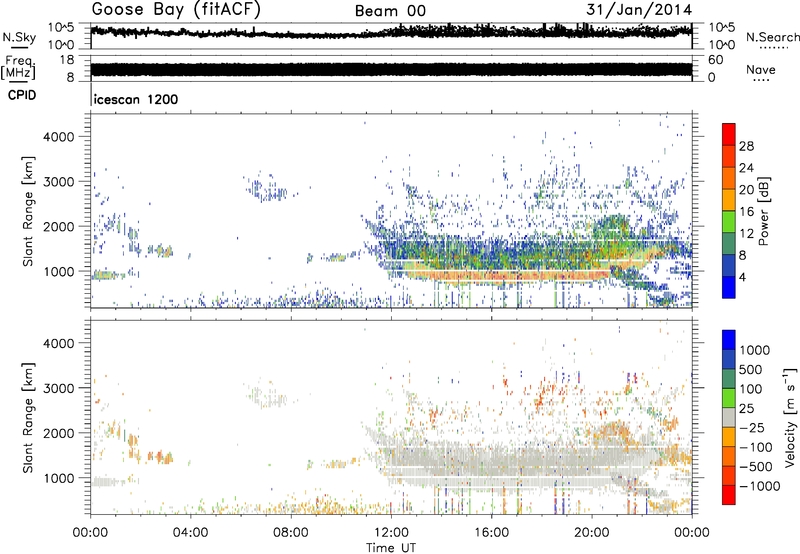Click the Power color bar value '4'
The height and width of the screenshot is (554, 800).
coord(742,277)
